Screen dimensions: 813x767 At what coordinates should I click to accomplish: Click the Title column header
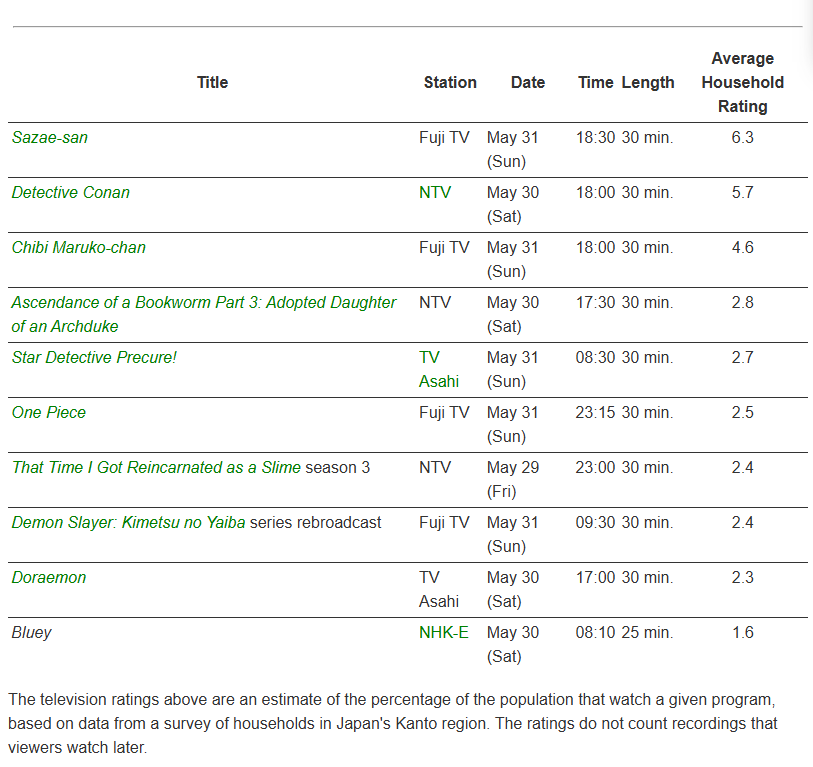tap(213, 82)
